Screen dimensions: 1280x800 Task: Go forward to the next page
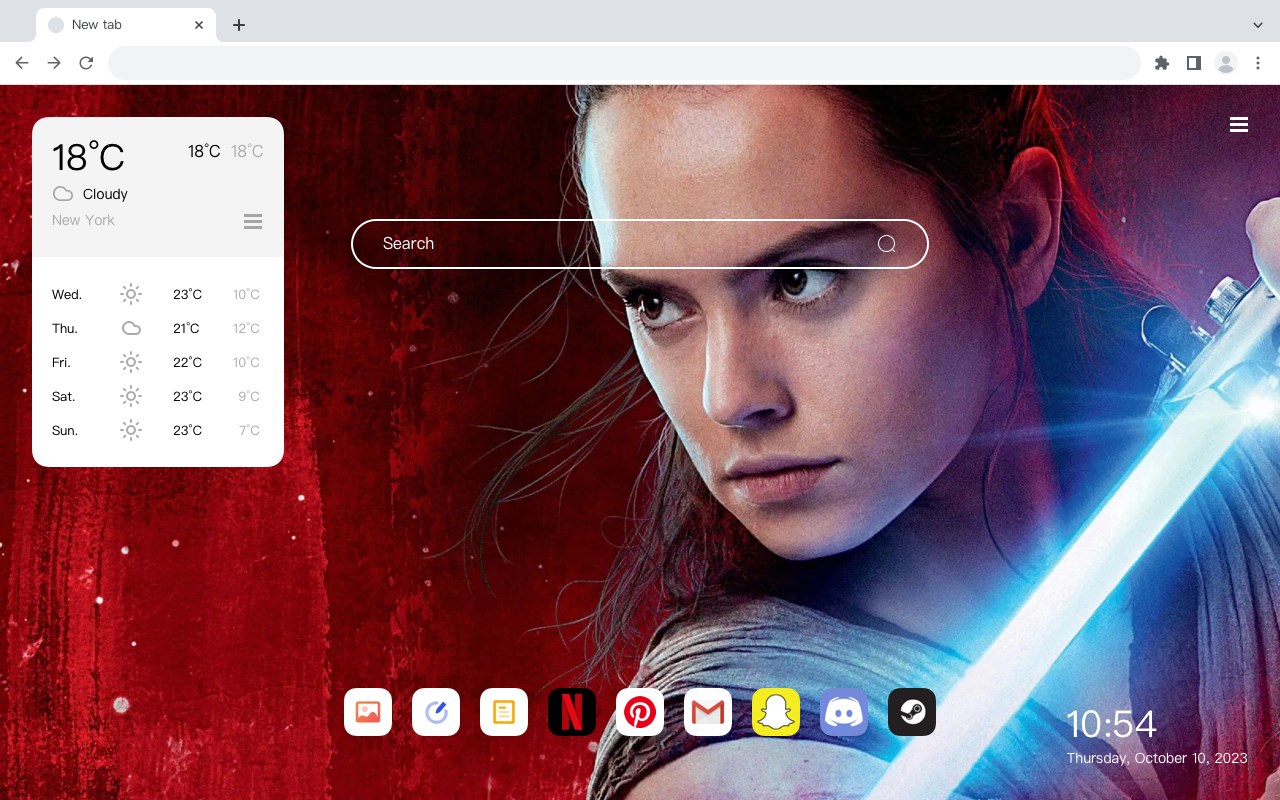[x=54, y=63]
